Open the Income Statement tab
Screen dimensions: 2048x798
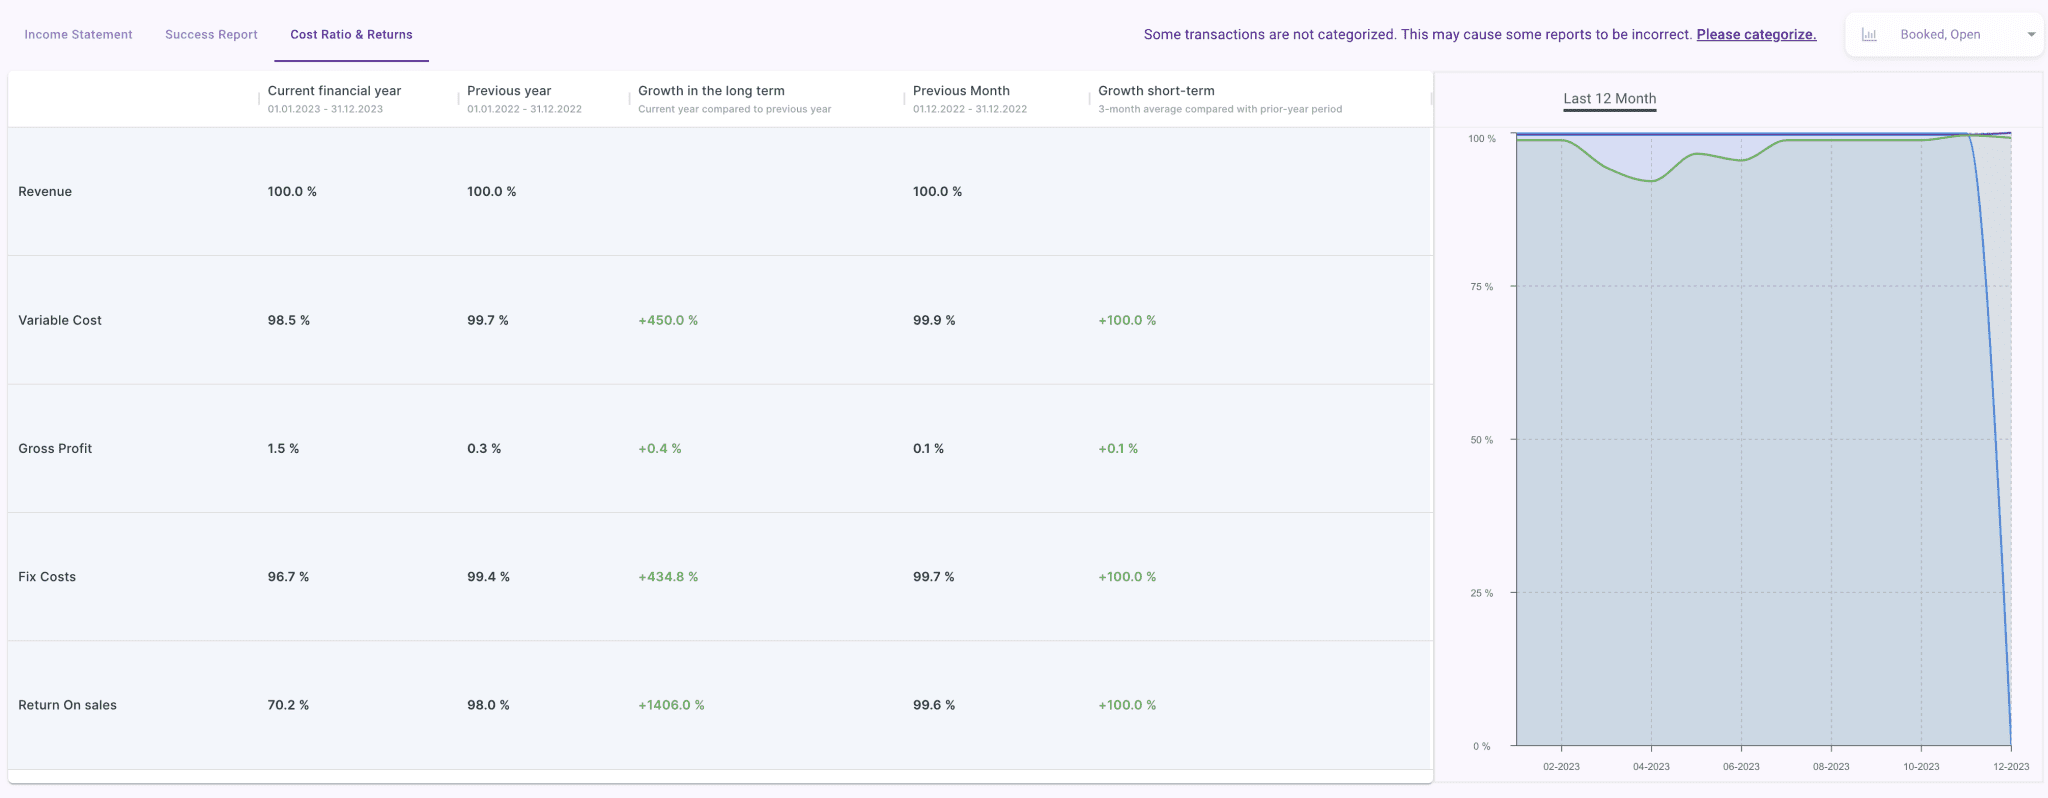point(78,34)
